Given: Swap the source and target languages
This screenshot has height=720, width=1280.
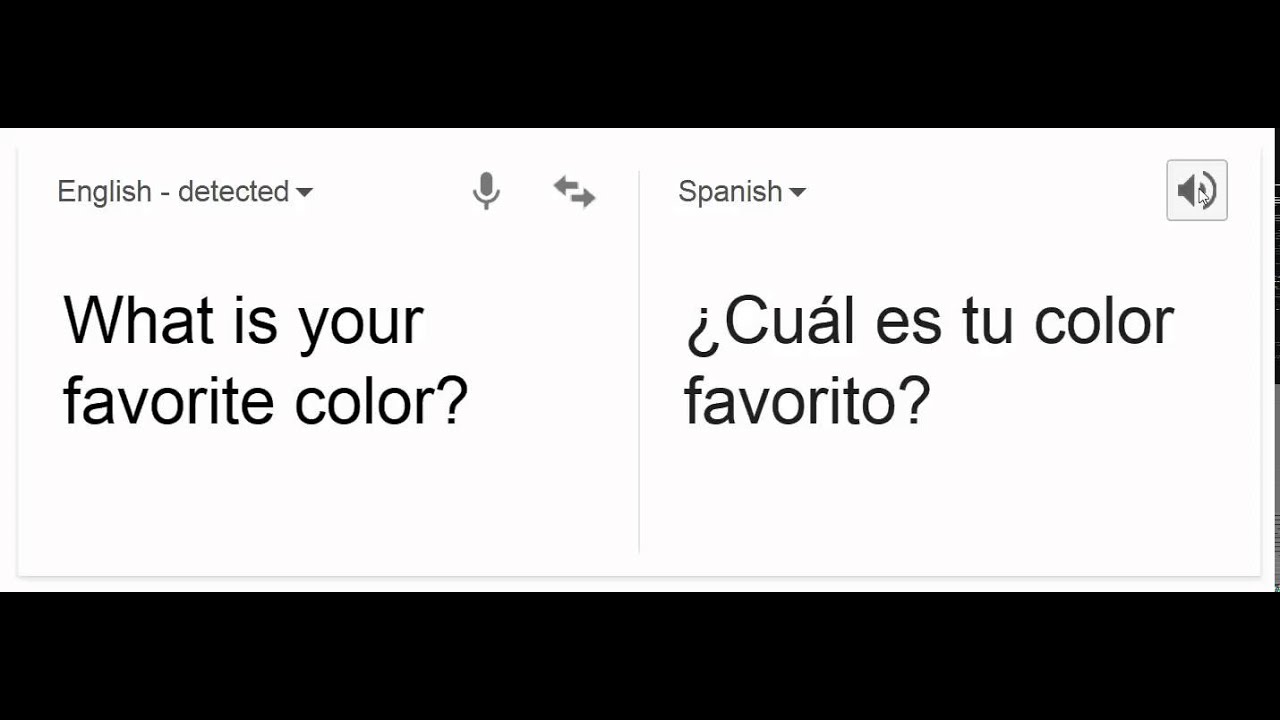Looking at the screenshot, I should [574, 191].
